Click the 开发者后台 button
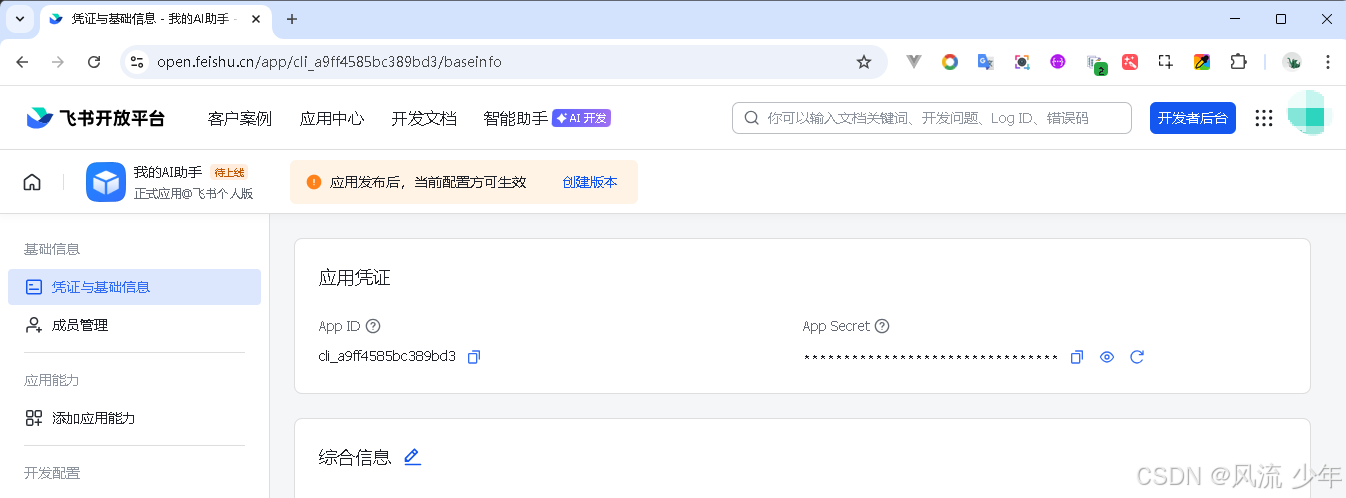The width and height of the screenshot is (1346, 498). click(x=1193, y=118)
